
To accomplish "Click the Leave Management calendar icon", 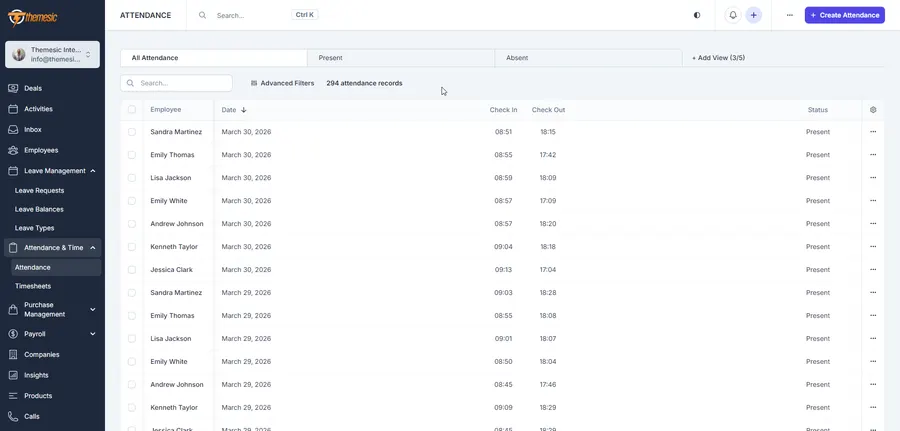I will (x=13, y=171).
